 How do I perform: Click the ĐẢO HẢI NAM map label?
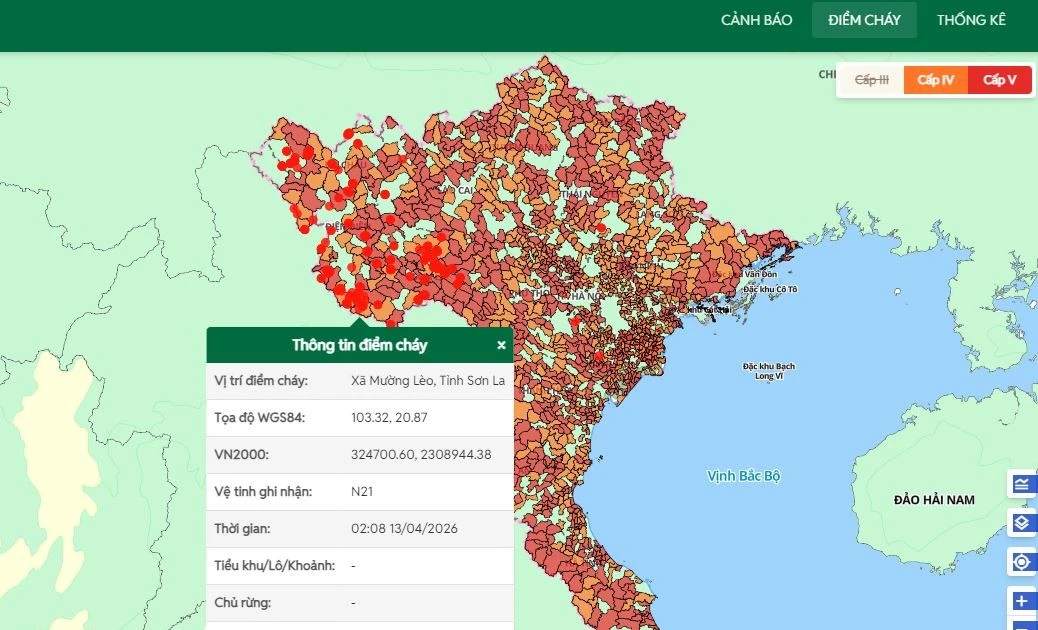click(934, 499)
